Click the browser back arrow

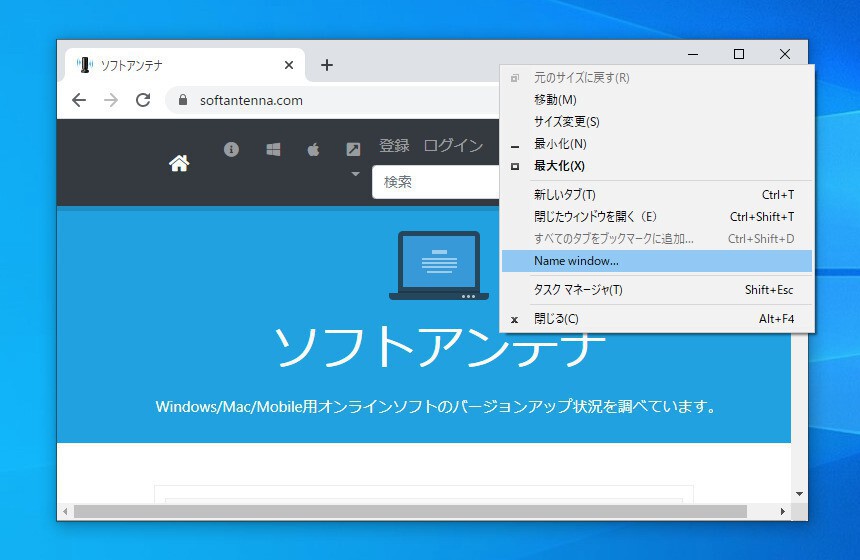click(79, 100)
